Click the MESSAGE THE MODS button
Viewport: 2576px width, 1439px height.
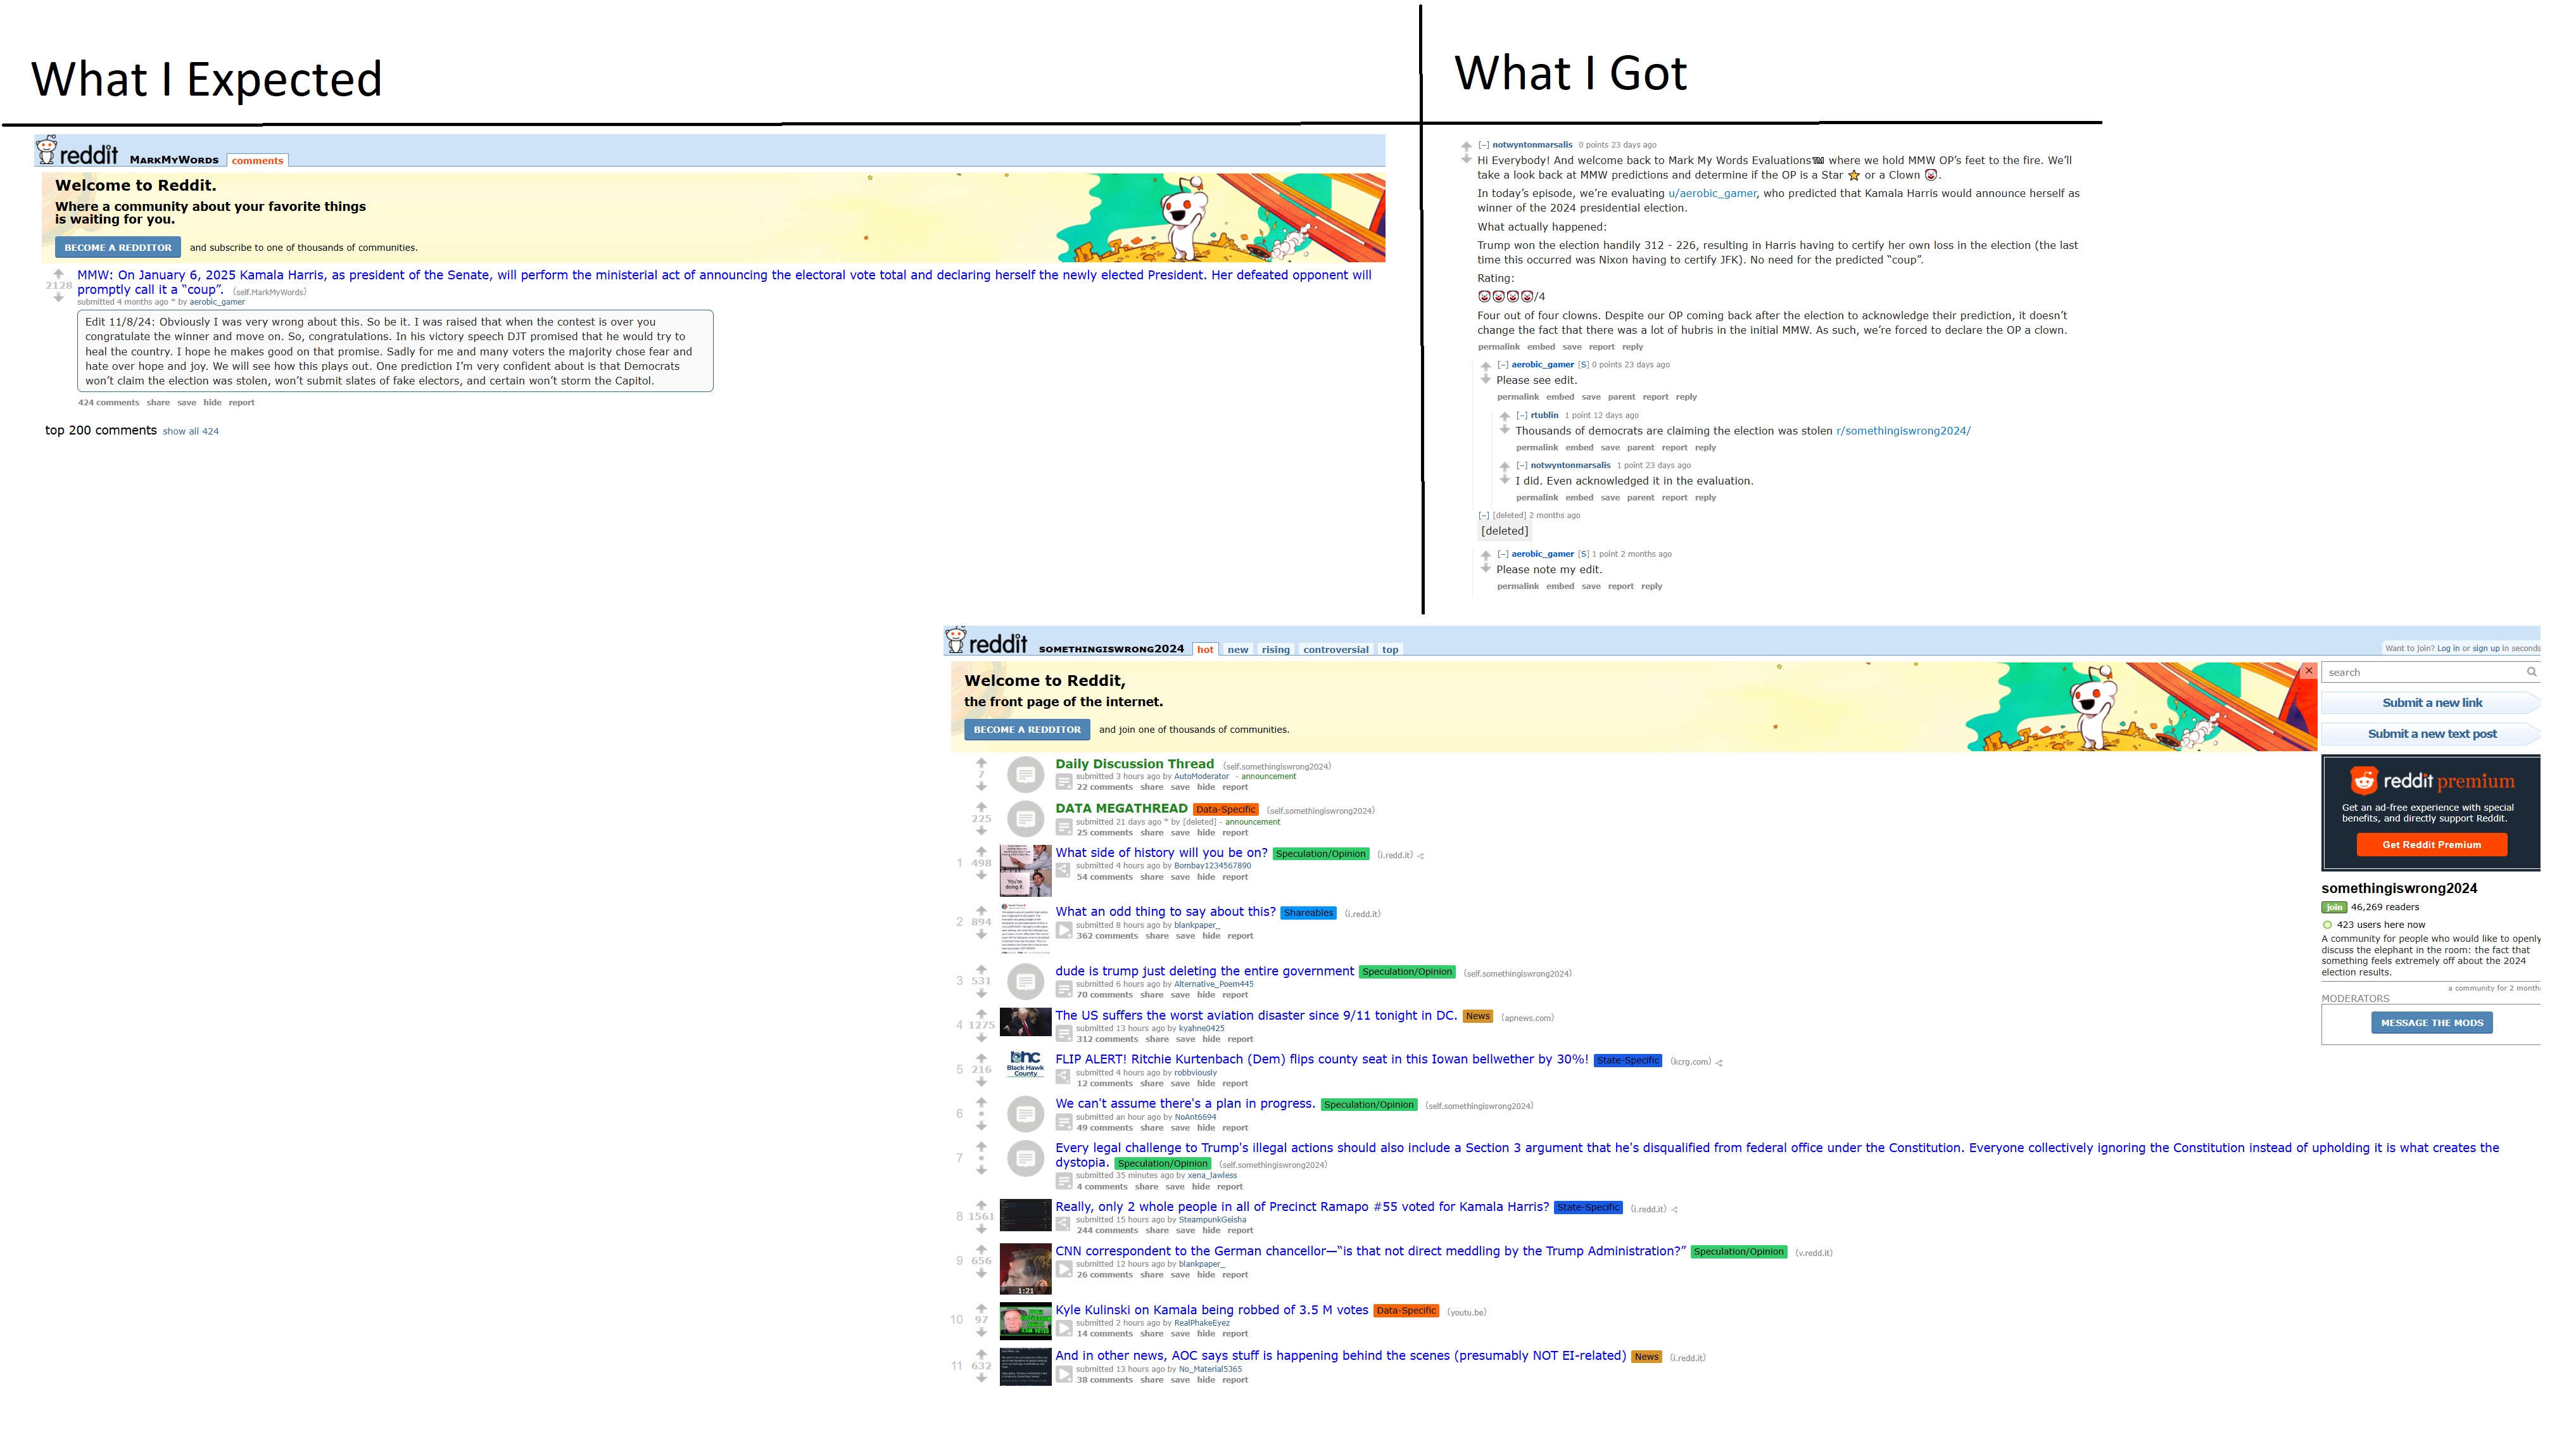2431,1023
